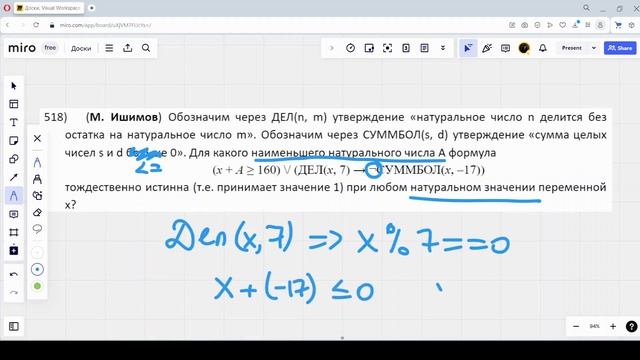This screenshot has width=640, height=360.
Task: Click the Present button
Action: pos(571,48)
